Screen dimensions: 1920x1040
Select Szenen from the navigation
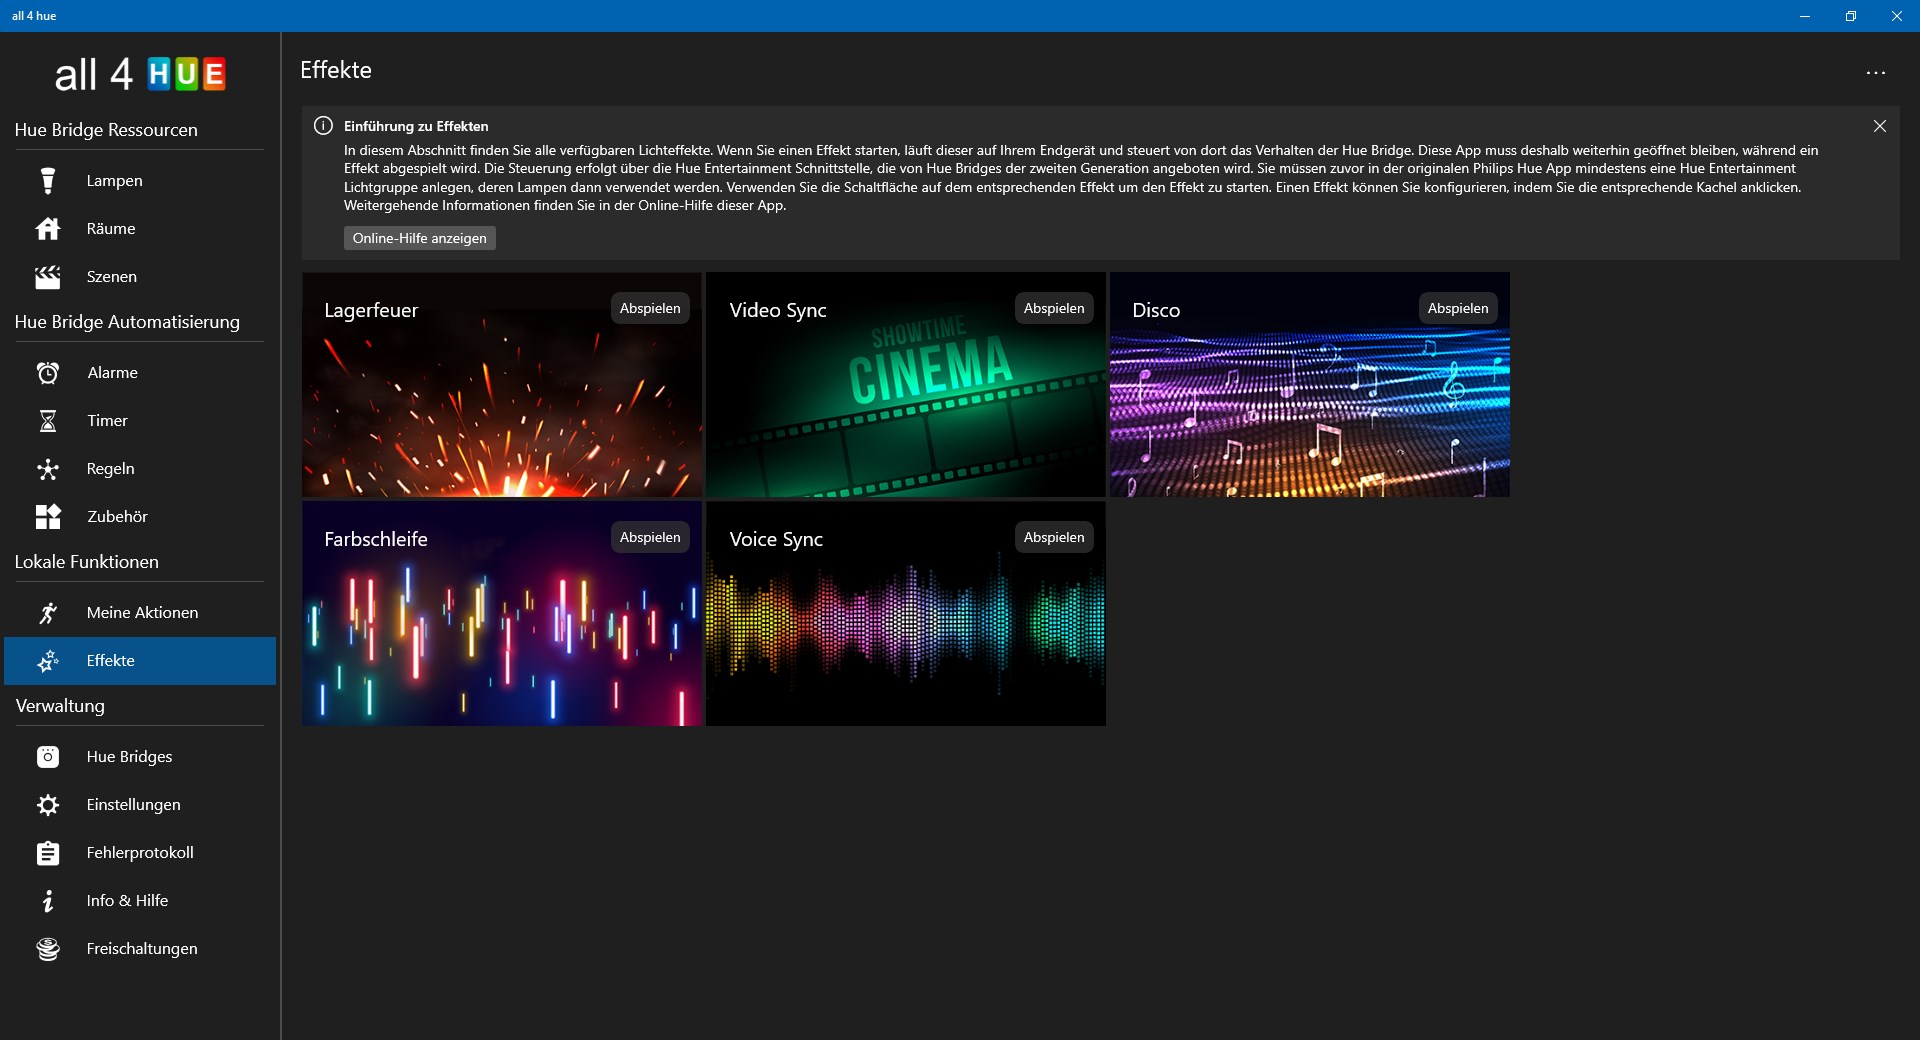coord(140,277)
